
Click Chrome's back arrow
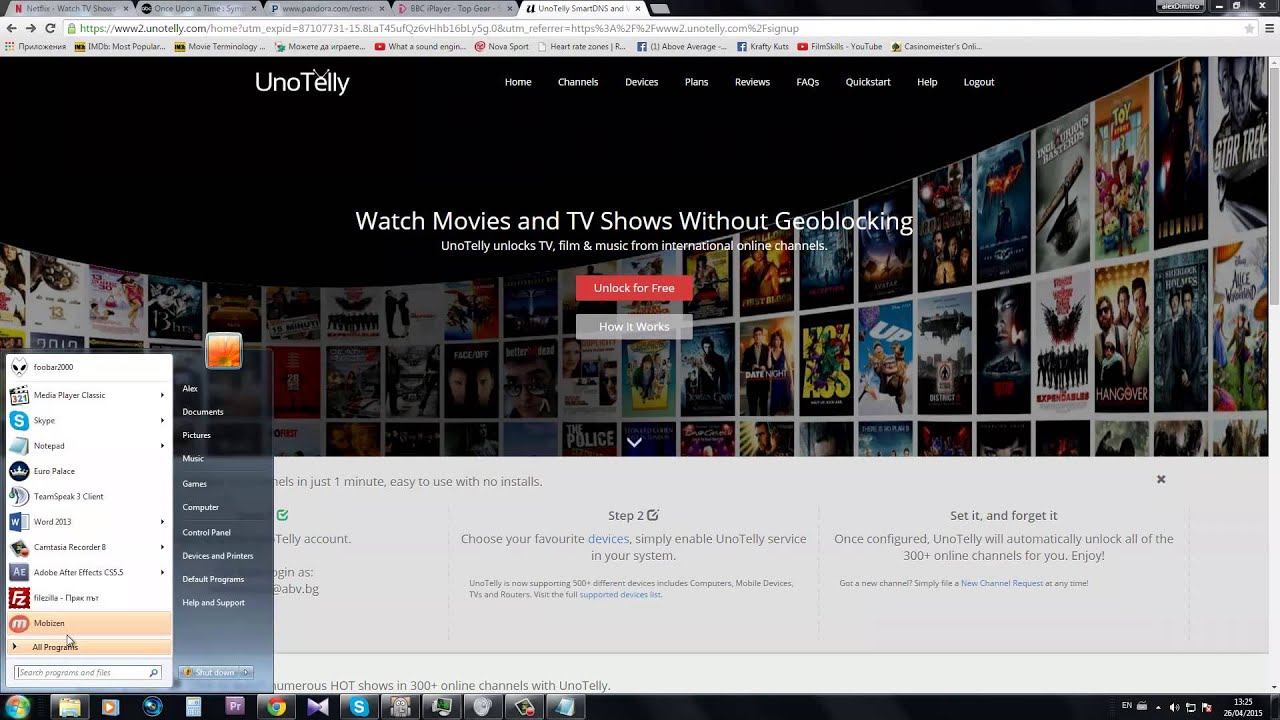[x=12, y=28]
